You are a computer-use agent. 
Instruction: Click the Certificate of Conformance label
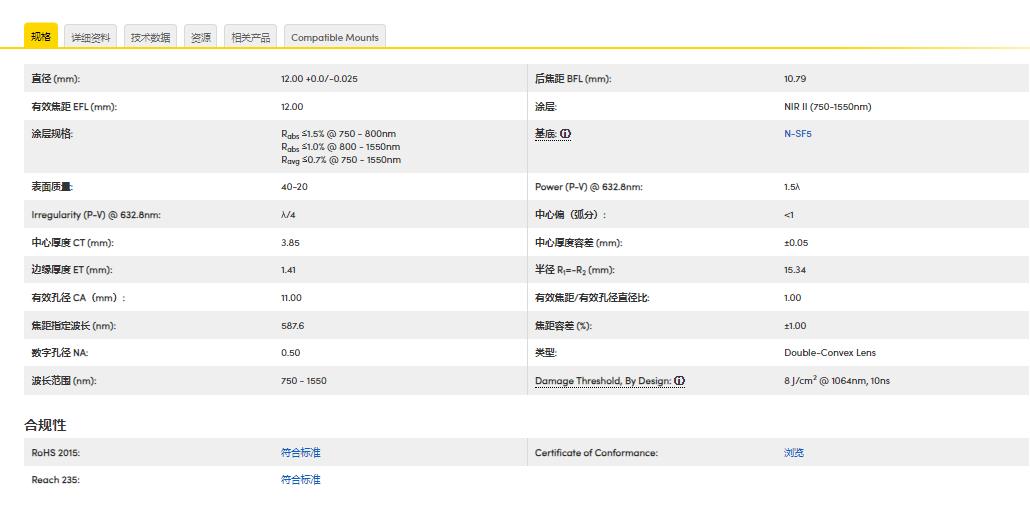click(596, 453)
